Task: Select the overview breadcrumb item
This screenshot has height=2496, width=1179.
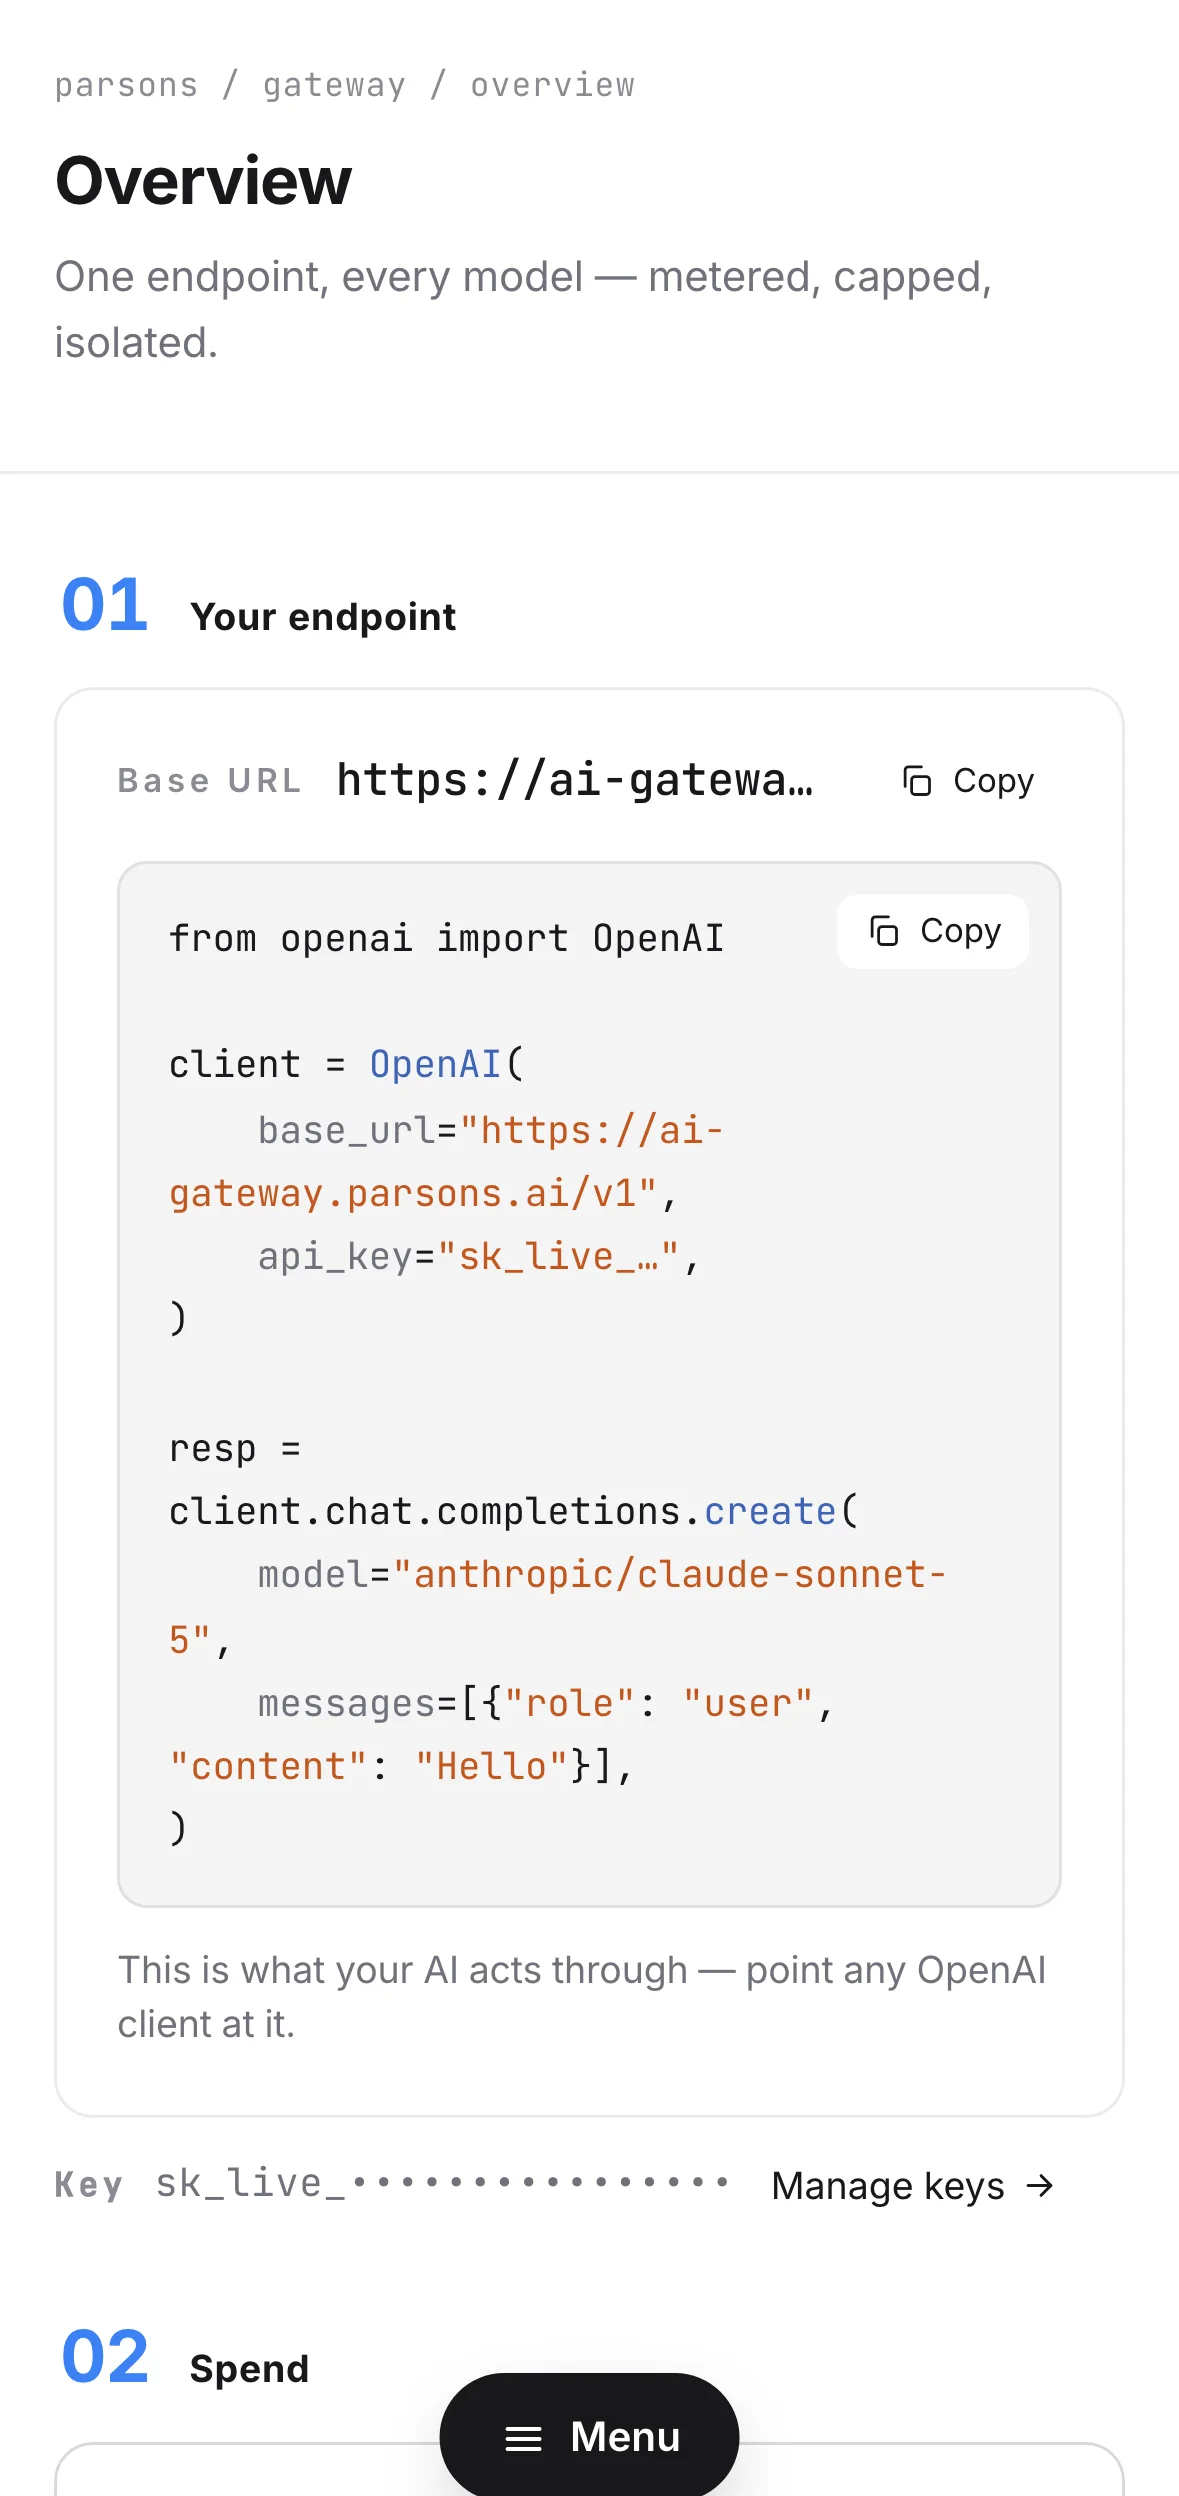Action: 553,85
